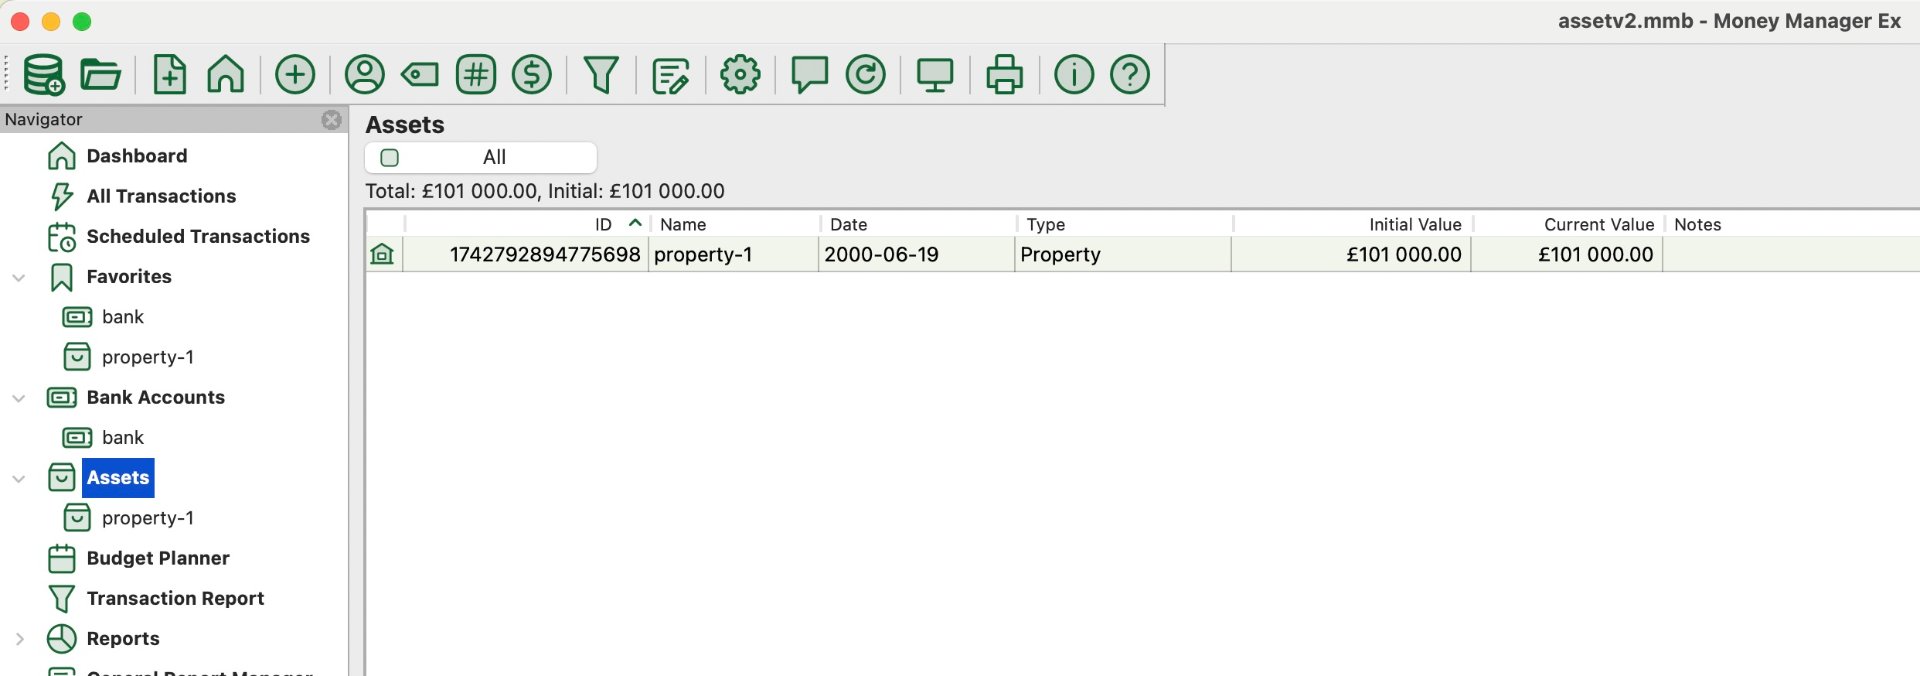Open Scheduled Transactions in the Navigator
The height and width of the screenshot is (676, 1920).
pos(197,236)
